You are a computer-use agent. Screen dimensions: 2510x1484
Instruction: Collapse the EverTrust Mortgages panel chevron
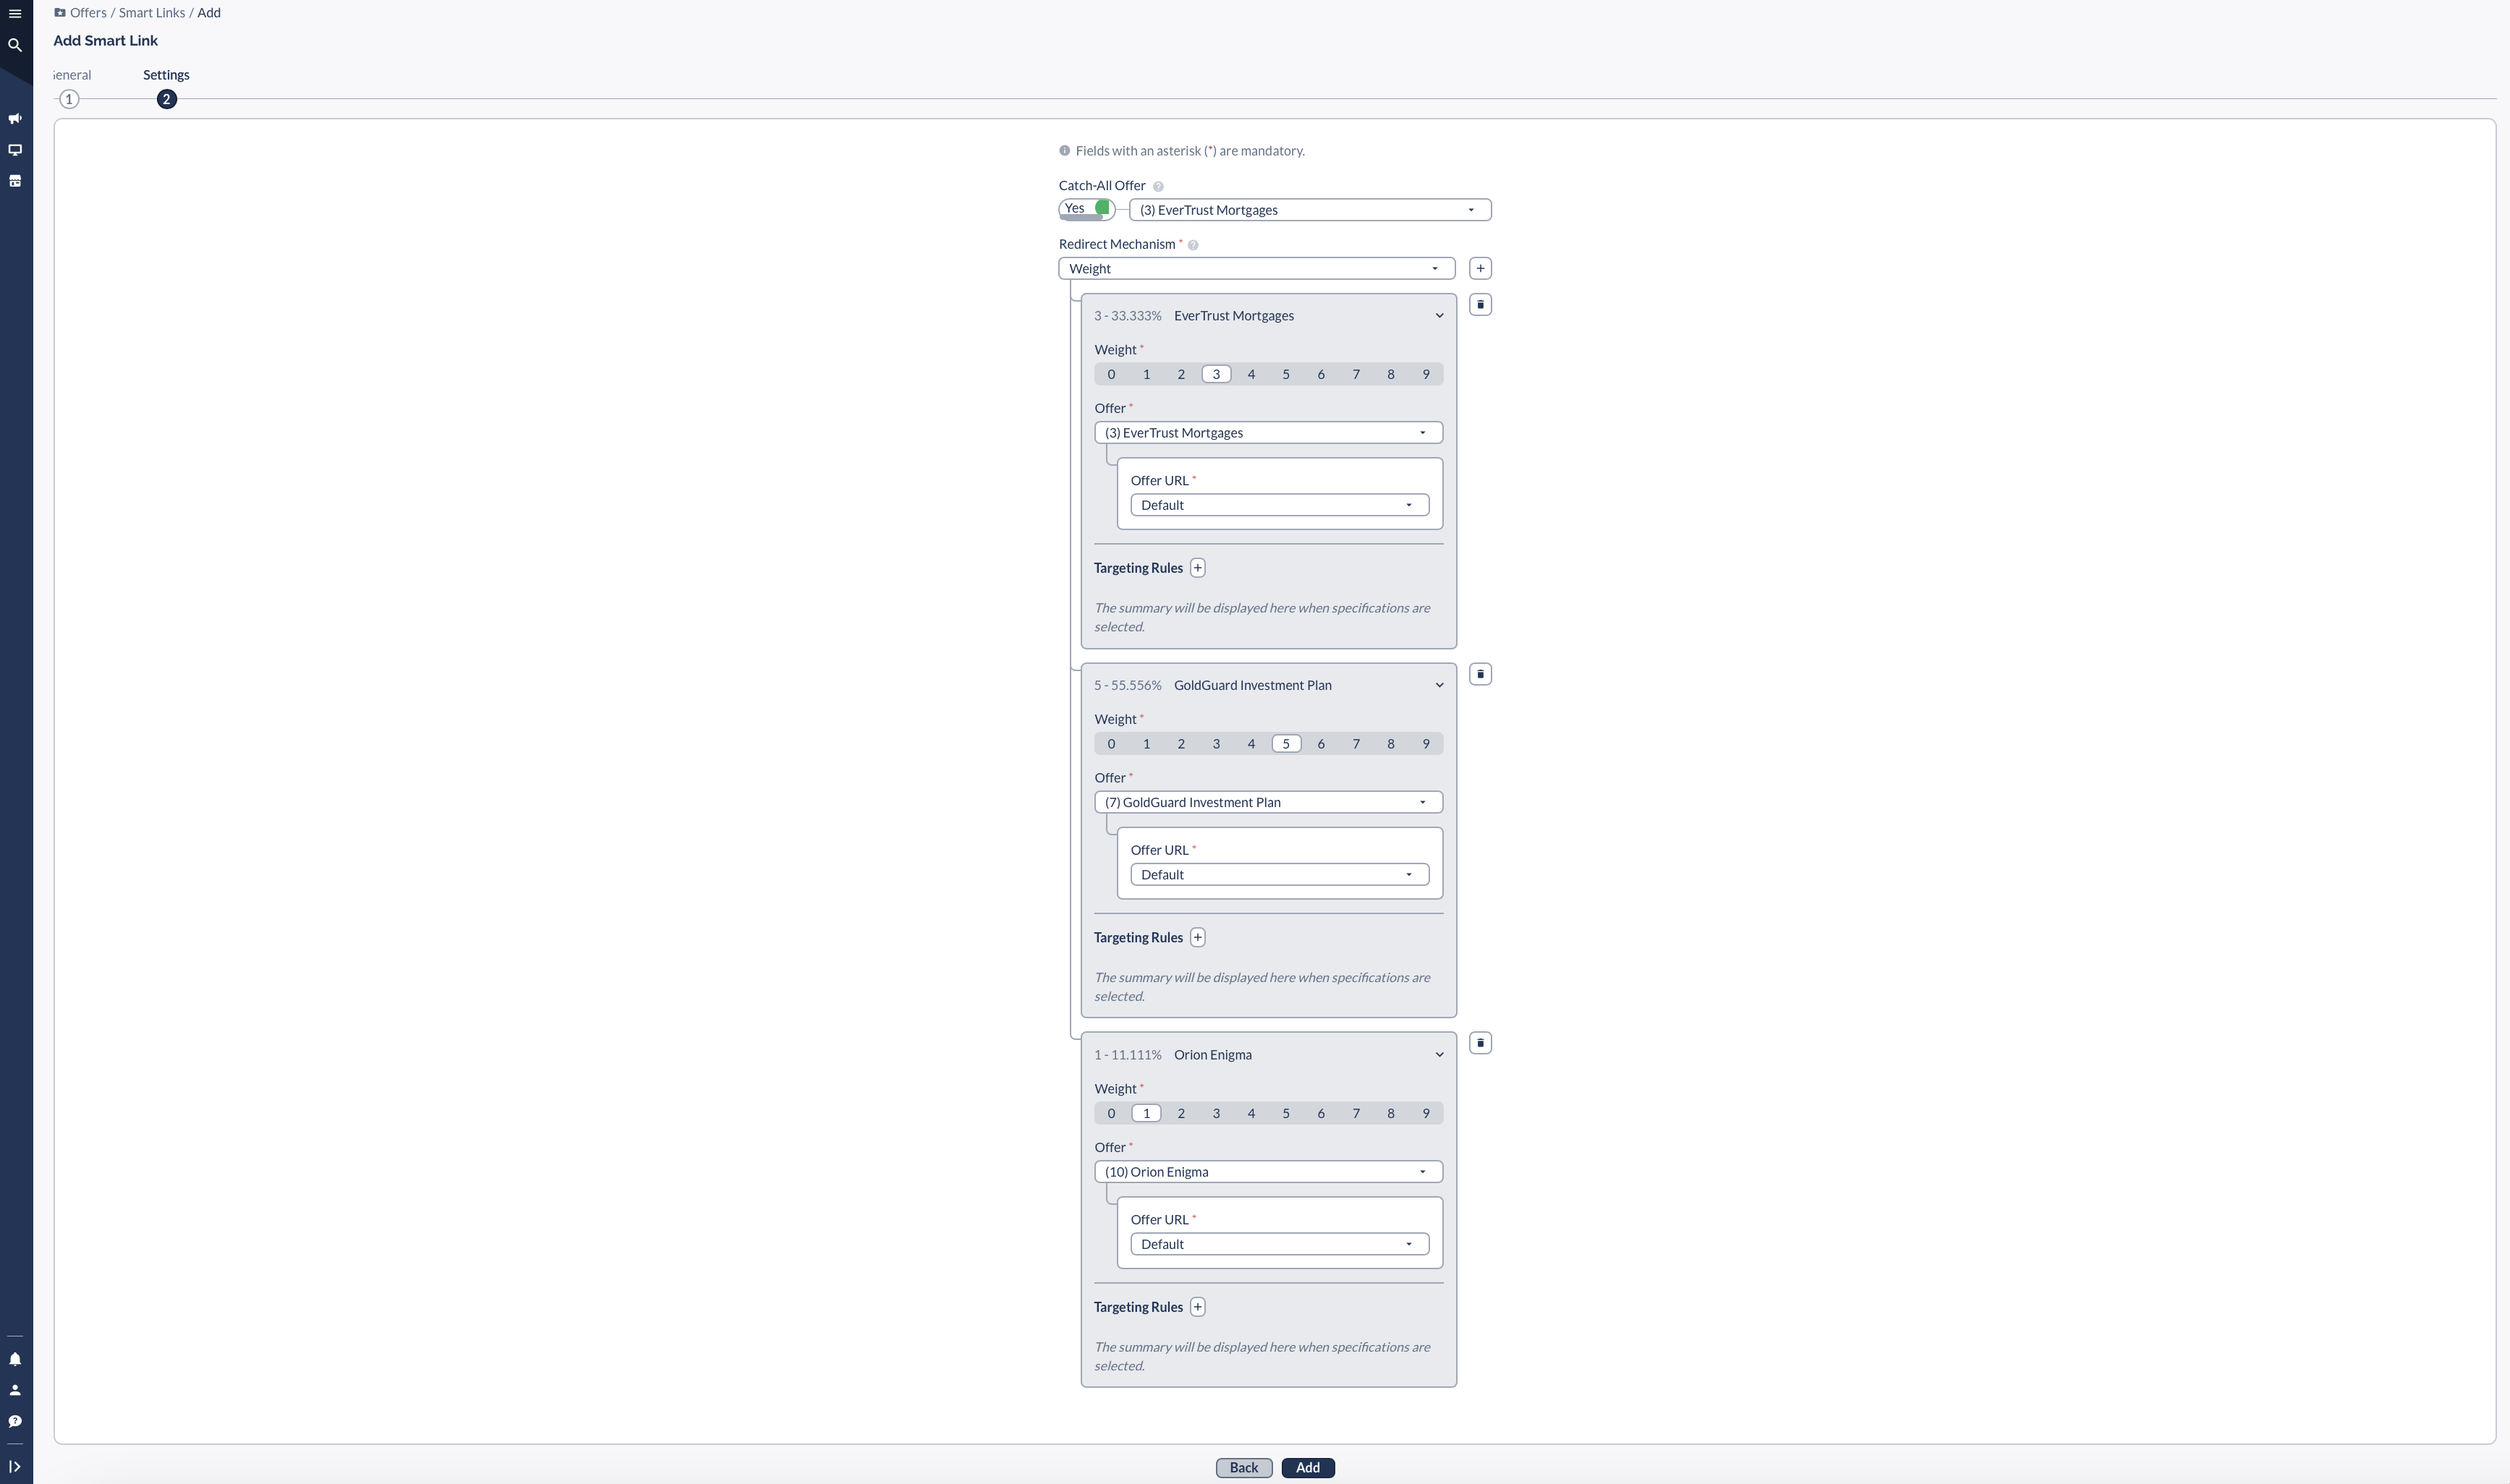click(1440, 316)
